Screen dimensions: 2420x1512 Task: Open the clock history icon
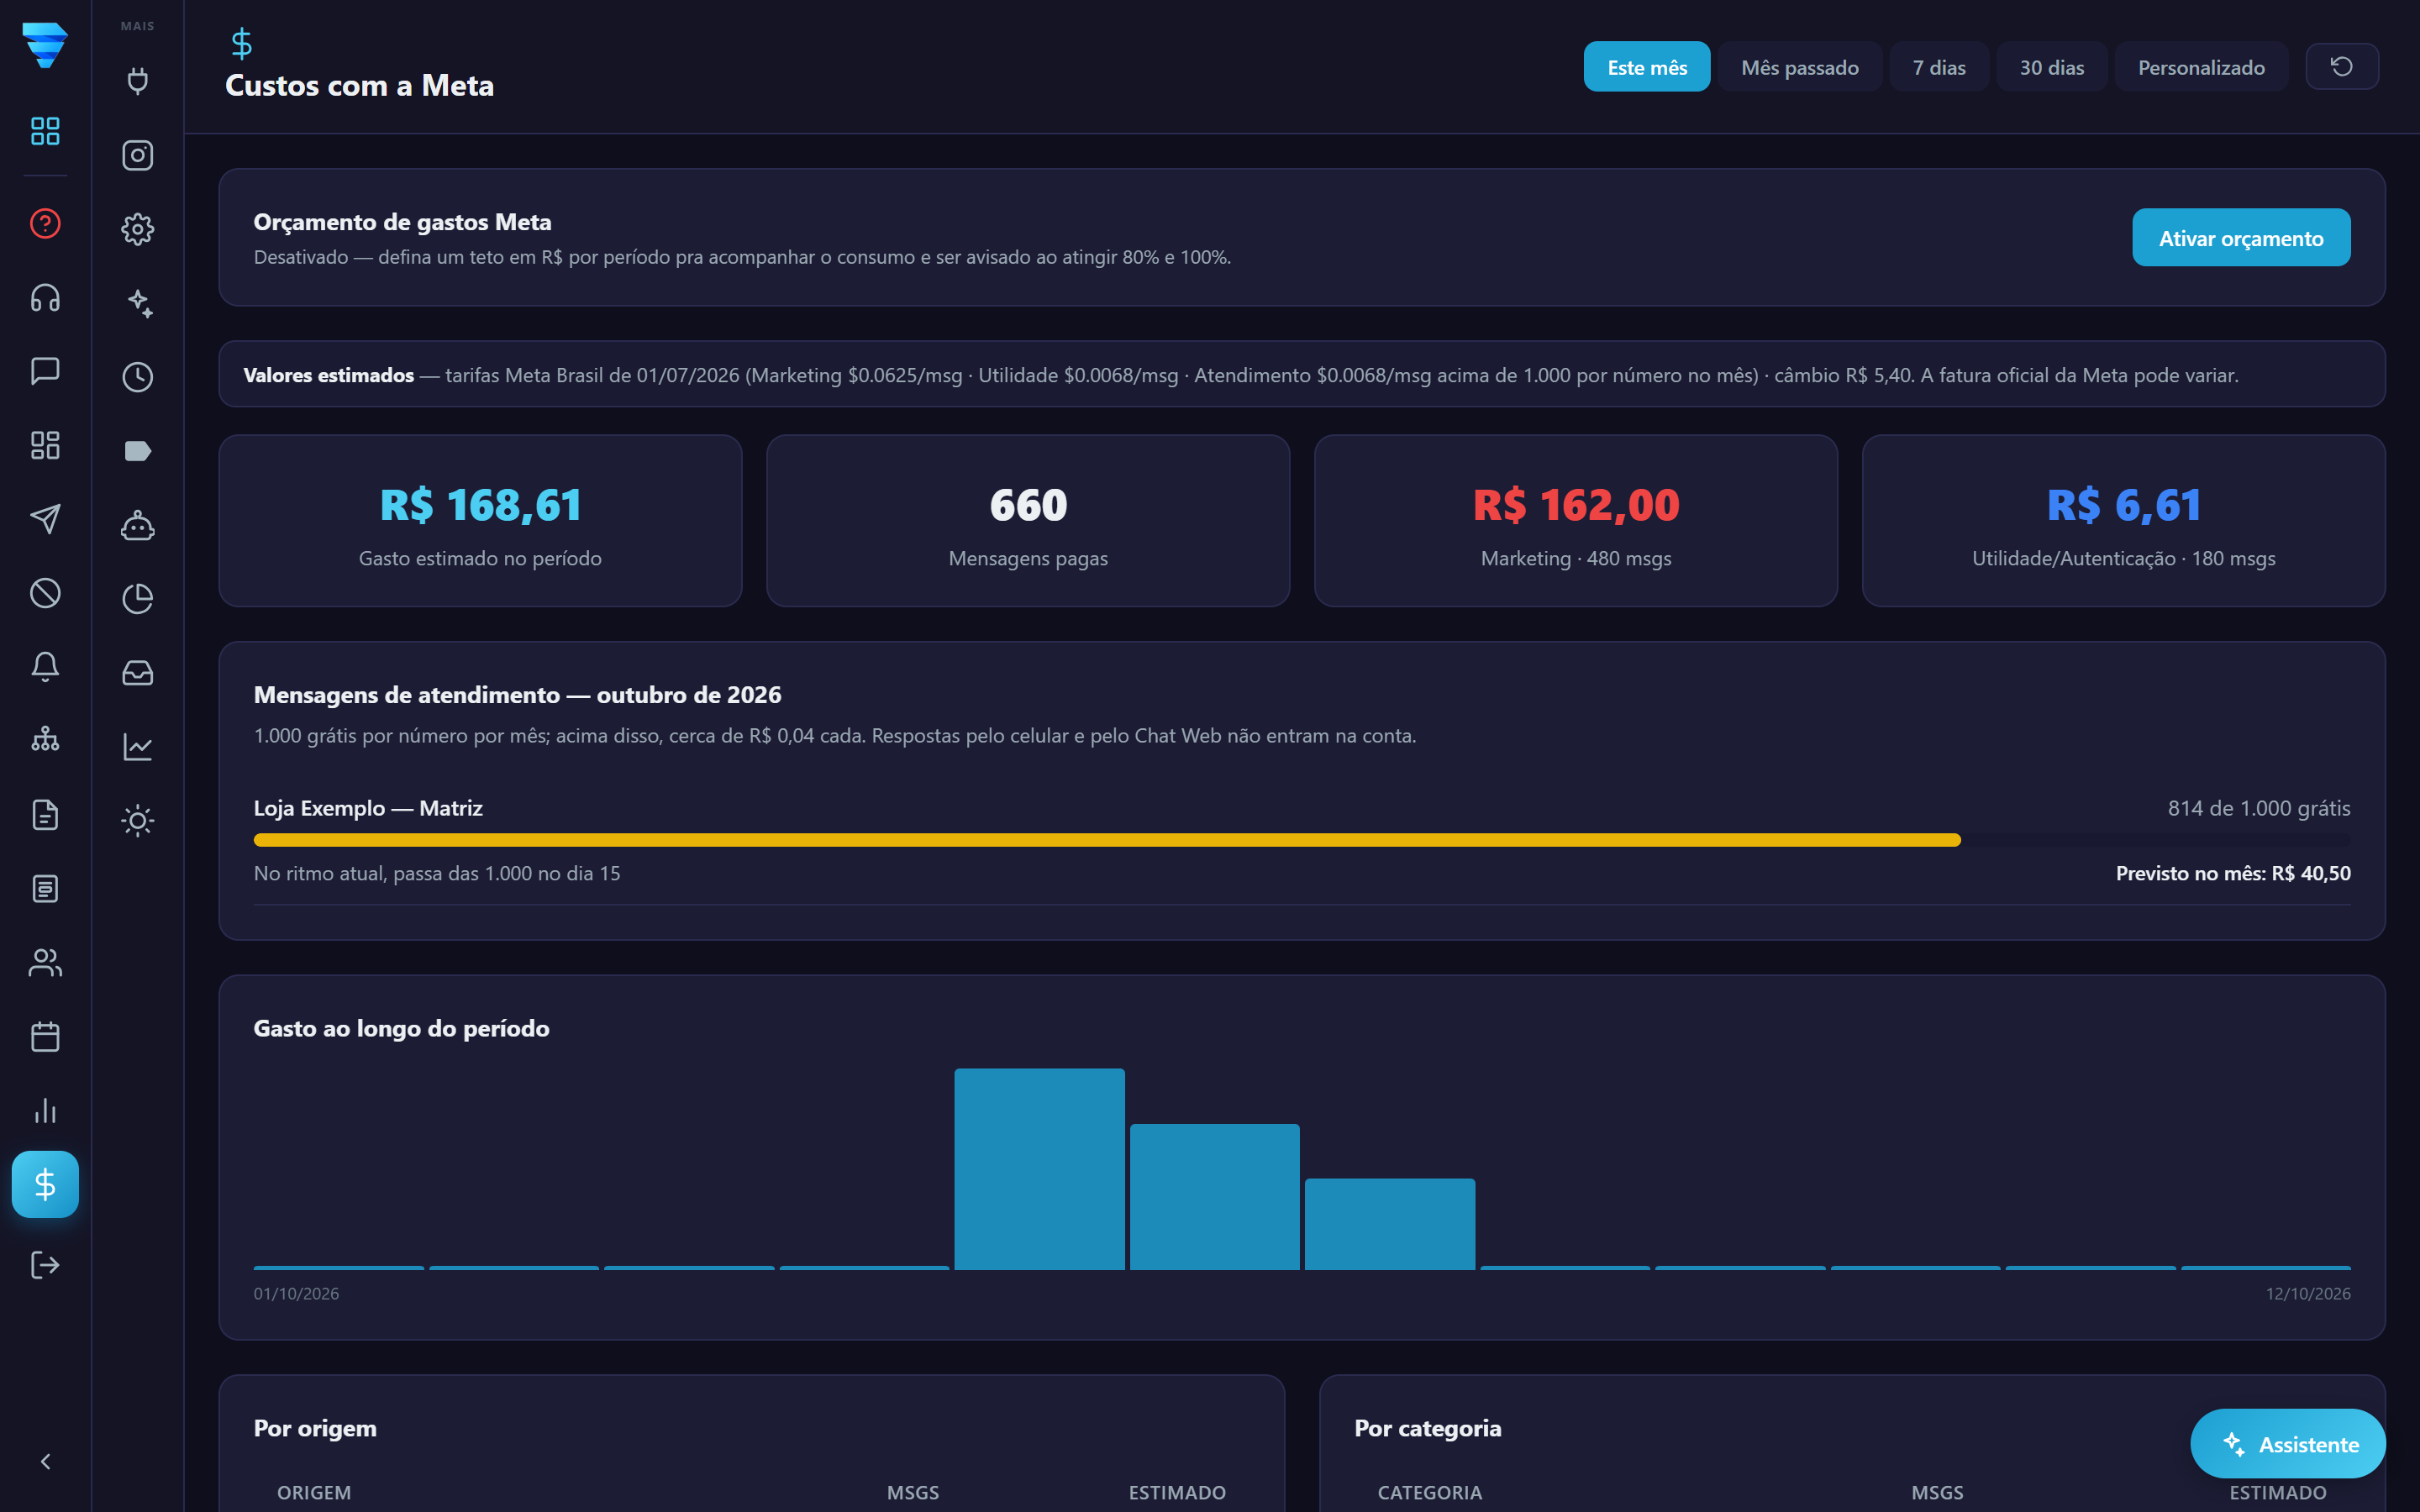coord(138,377)
